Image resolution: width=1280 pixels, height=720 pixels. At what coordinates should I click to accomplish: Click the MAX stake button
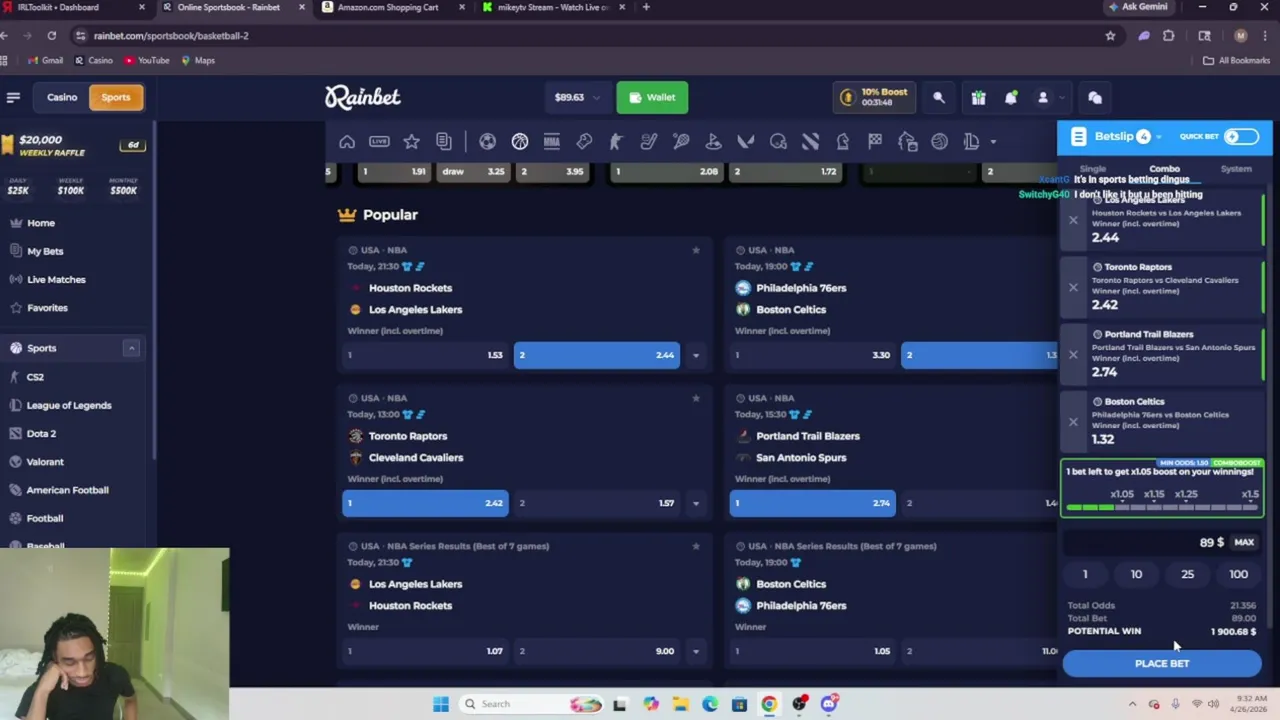coord(1244,542)
